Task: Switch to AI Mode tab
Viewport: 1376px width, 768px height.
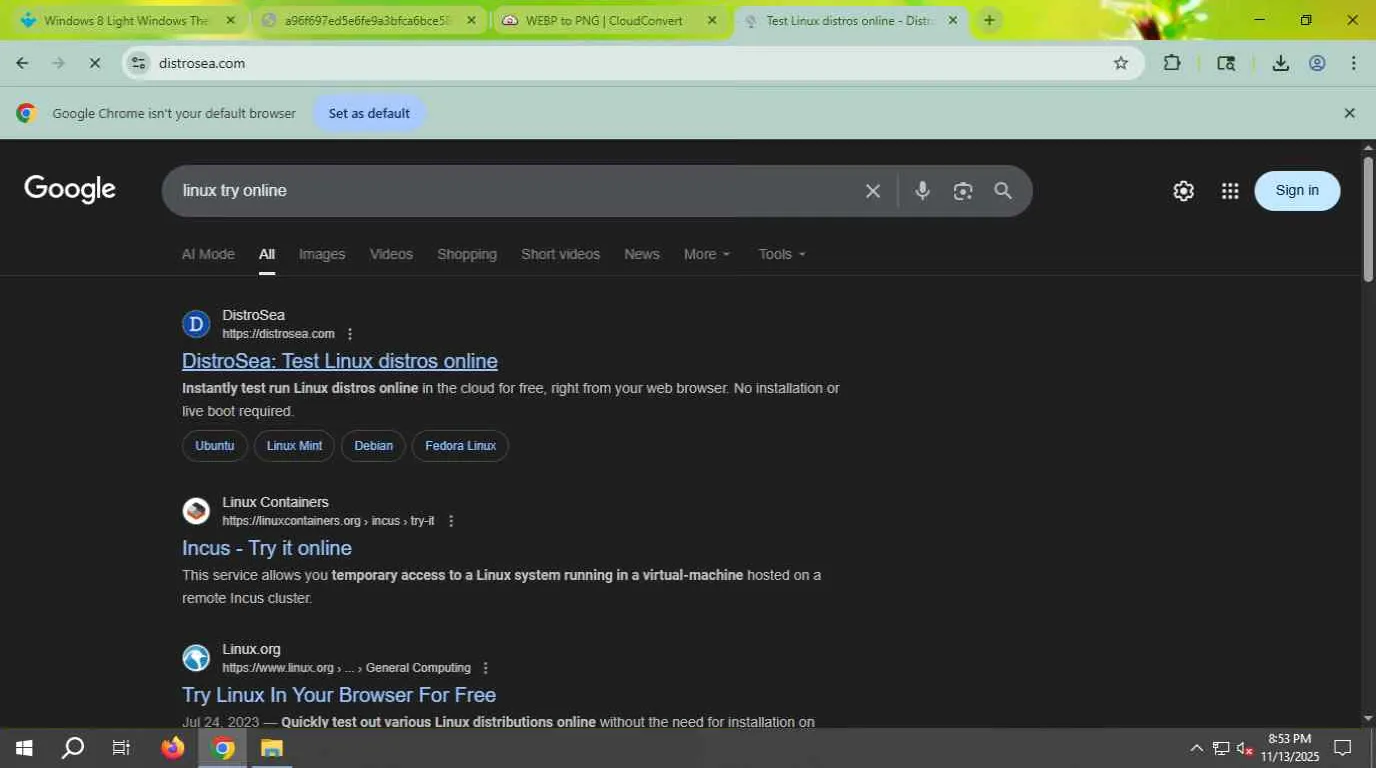Action: point(208,254)
